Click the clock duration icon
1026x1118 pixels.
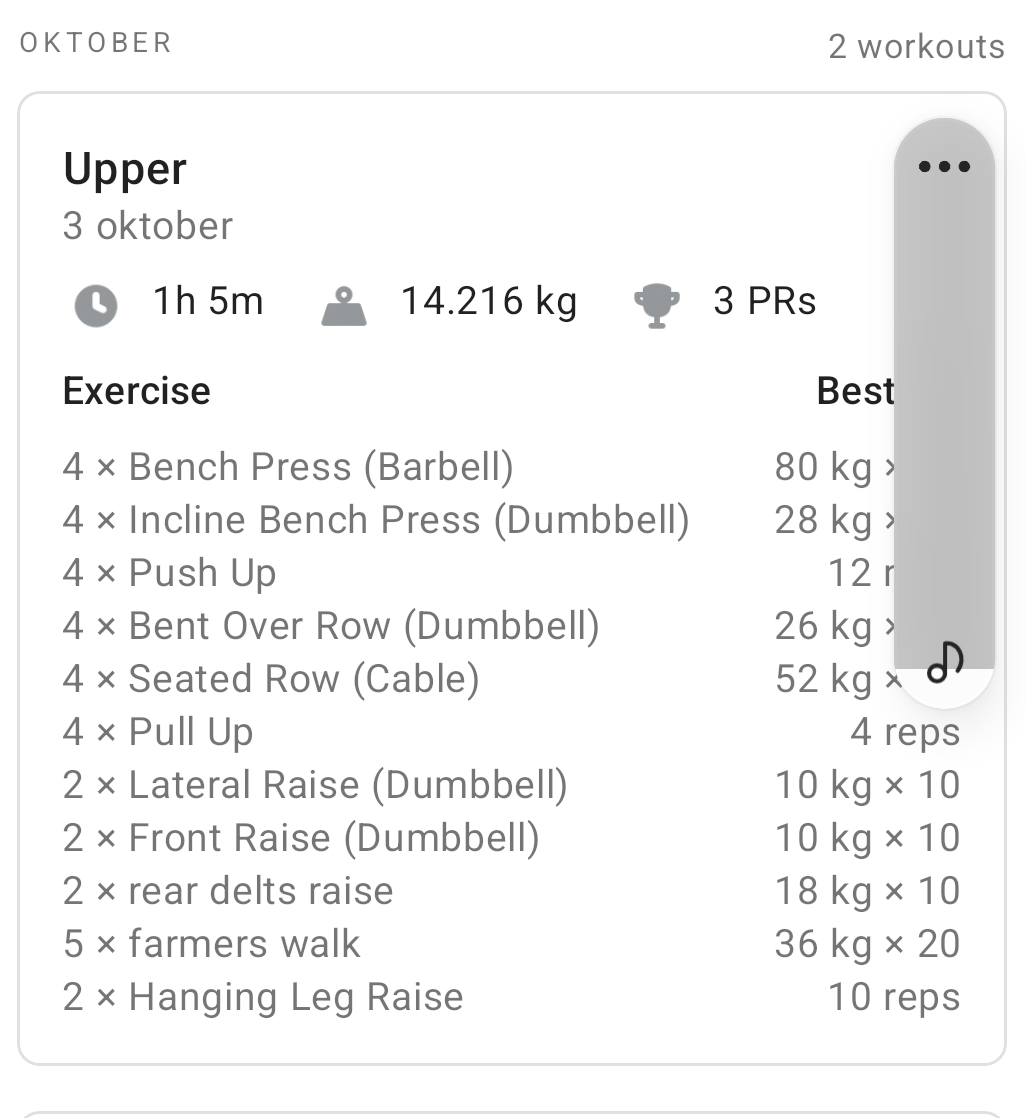(x=96, y=304)
